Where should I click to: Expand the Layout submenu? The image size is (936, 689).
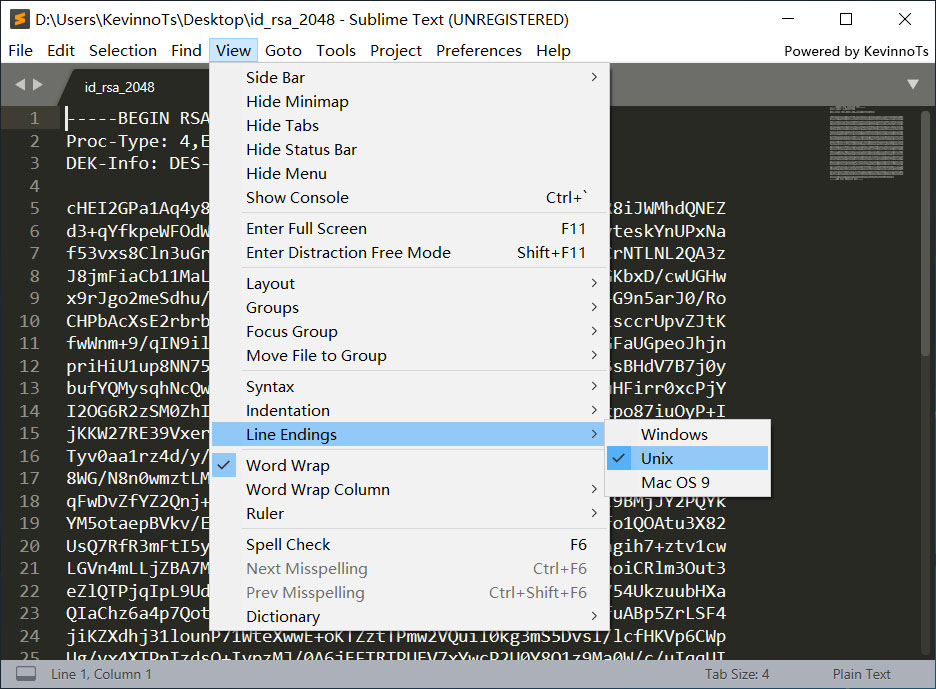click(x=410, y=284)
